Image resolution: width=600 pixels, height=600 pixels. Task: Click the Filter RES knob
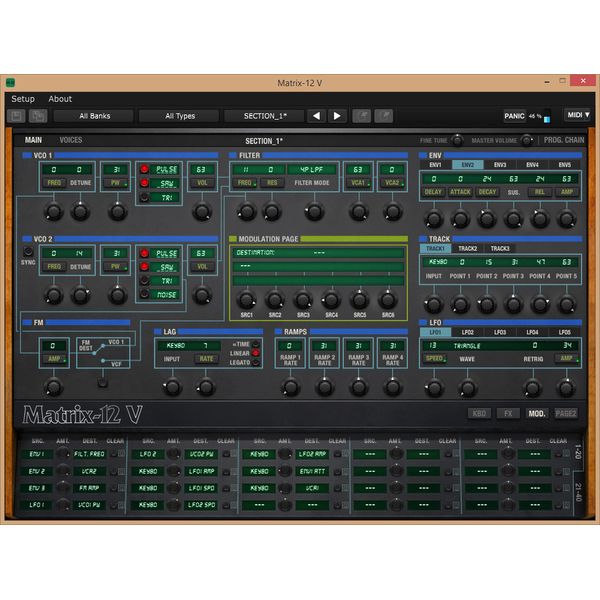[x=272, y=212]
